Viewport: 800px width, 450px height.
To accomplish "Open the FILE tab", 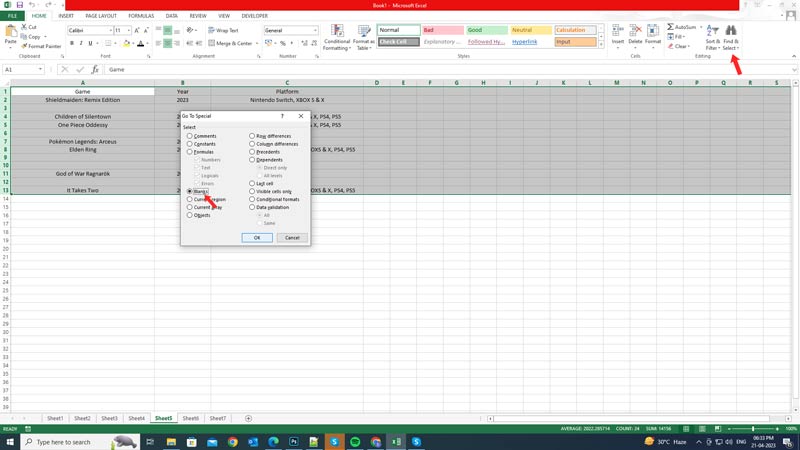I will coord(12,16).
